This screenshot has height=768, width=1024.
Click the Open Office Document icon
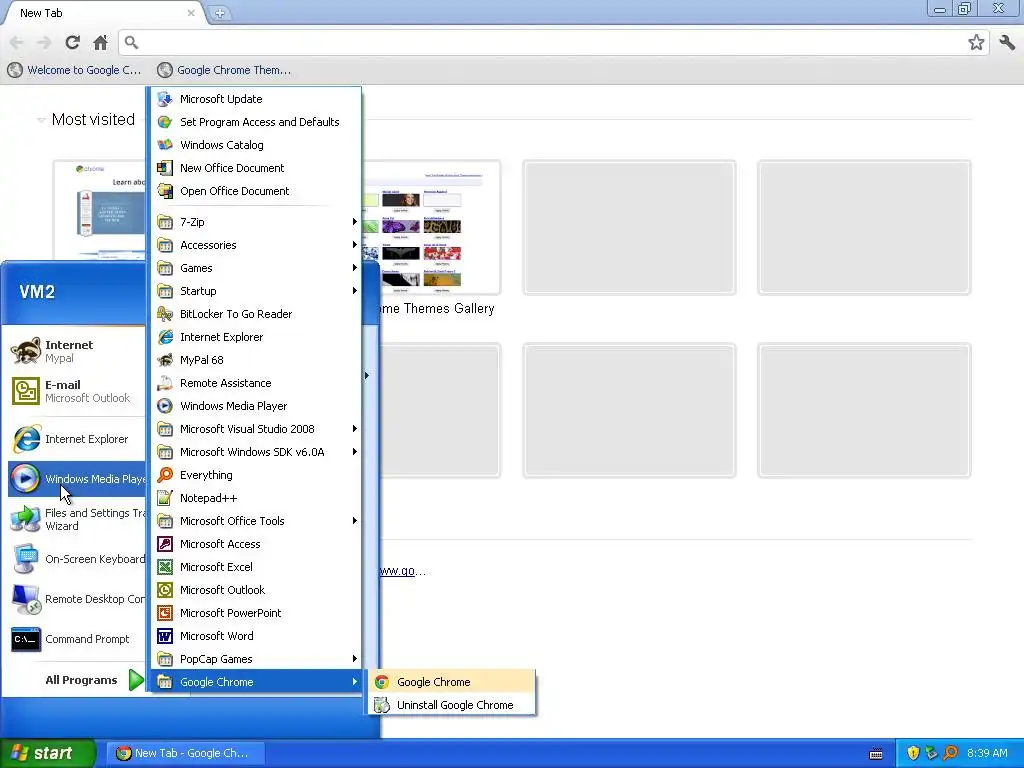click(x=165, y=191)
